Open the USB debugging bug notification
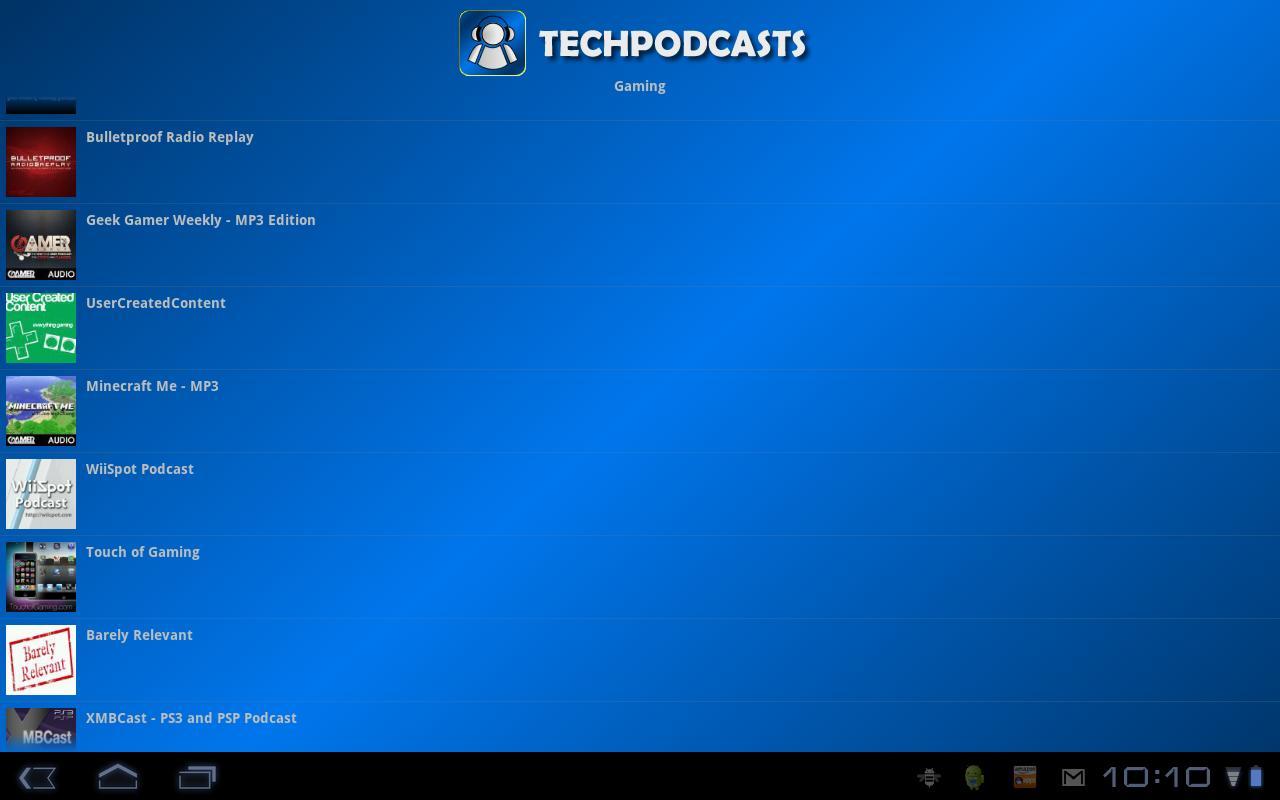Viewport: 1280px width, 800px height. (x=929, y=777)
